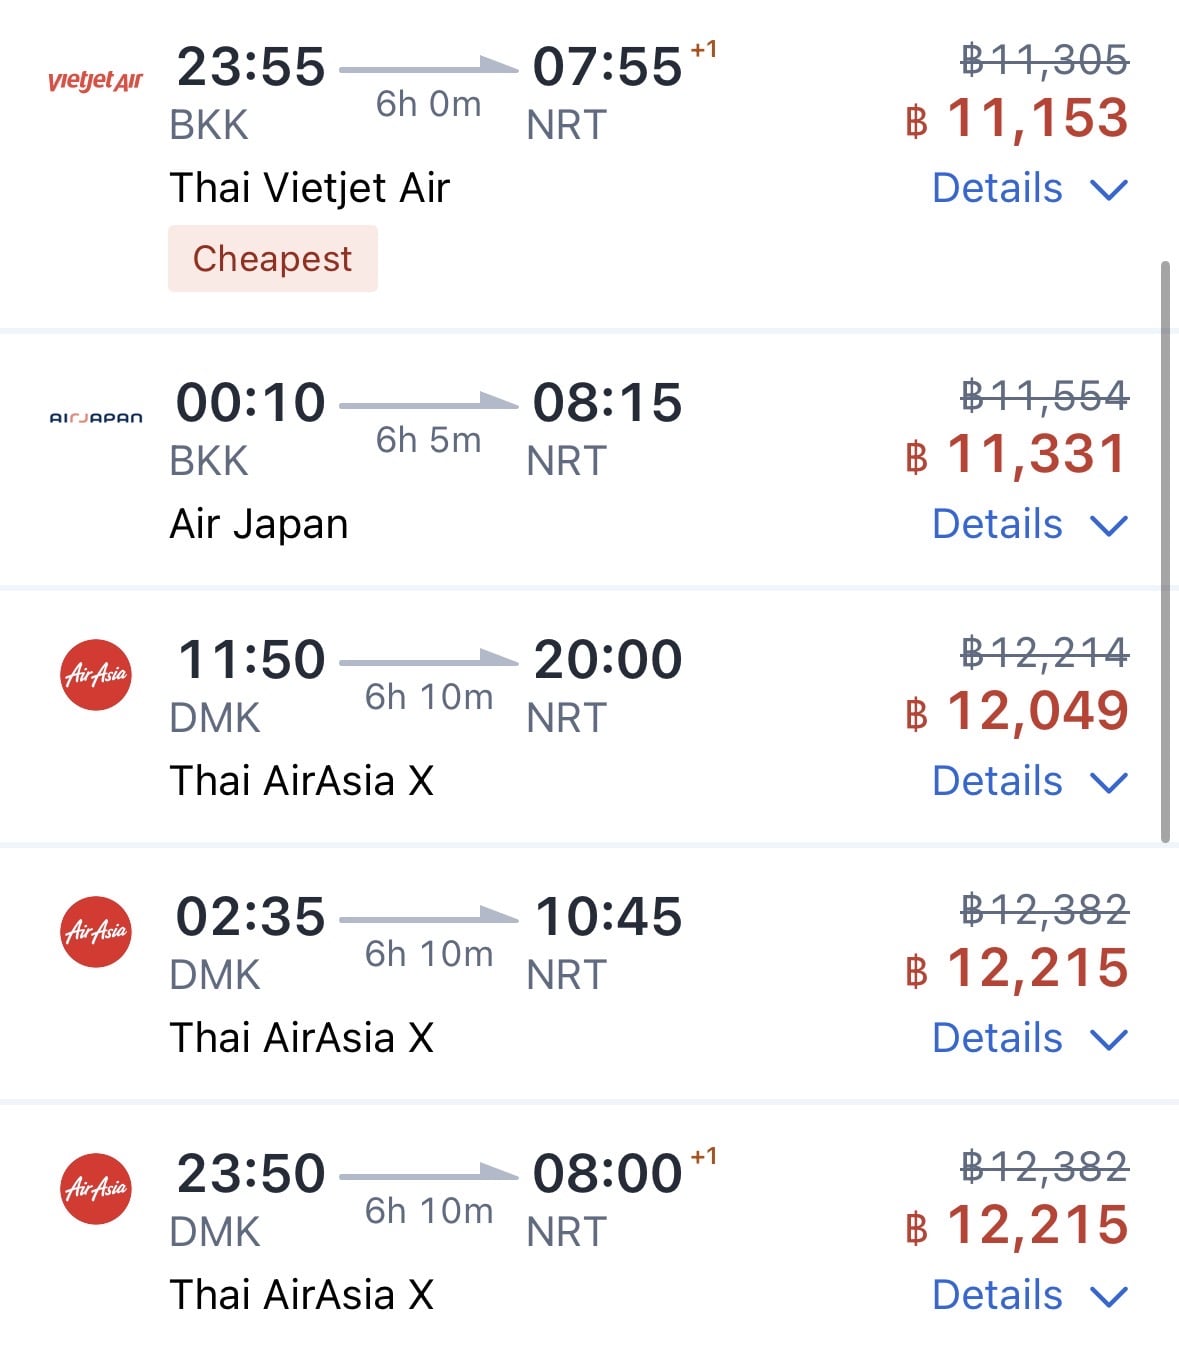
Task: Click AirAsia logo on 23:50 flight
Action: coord(96,1189)
